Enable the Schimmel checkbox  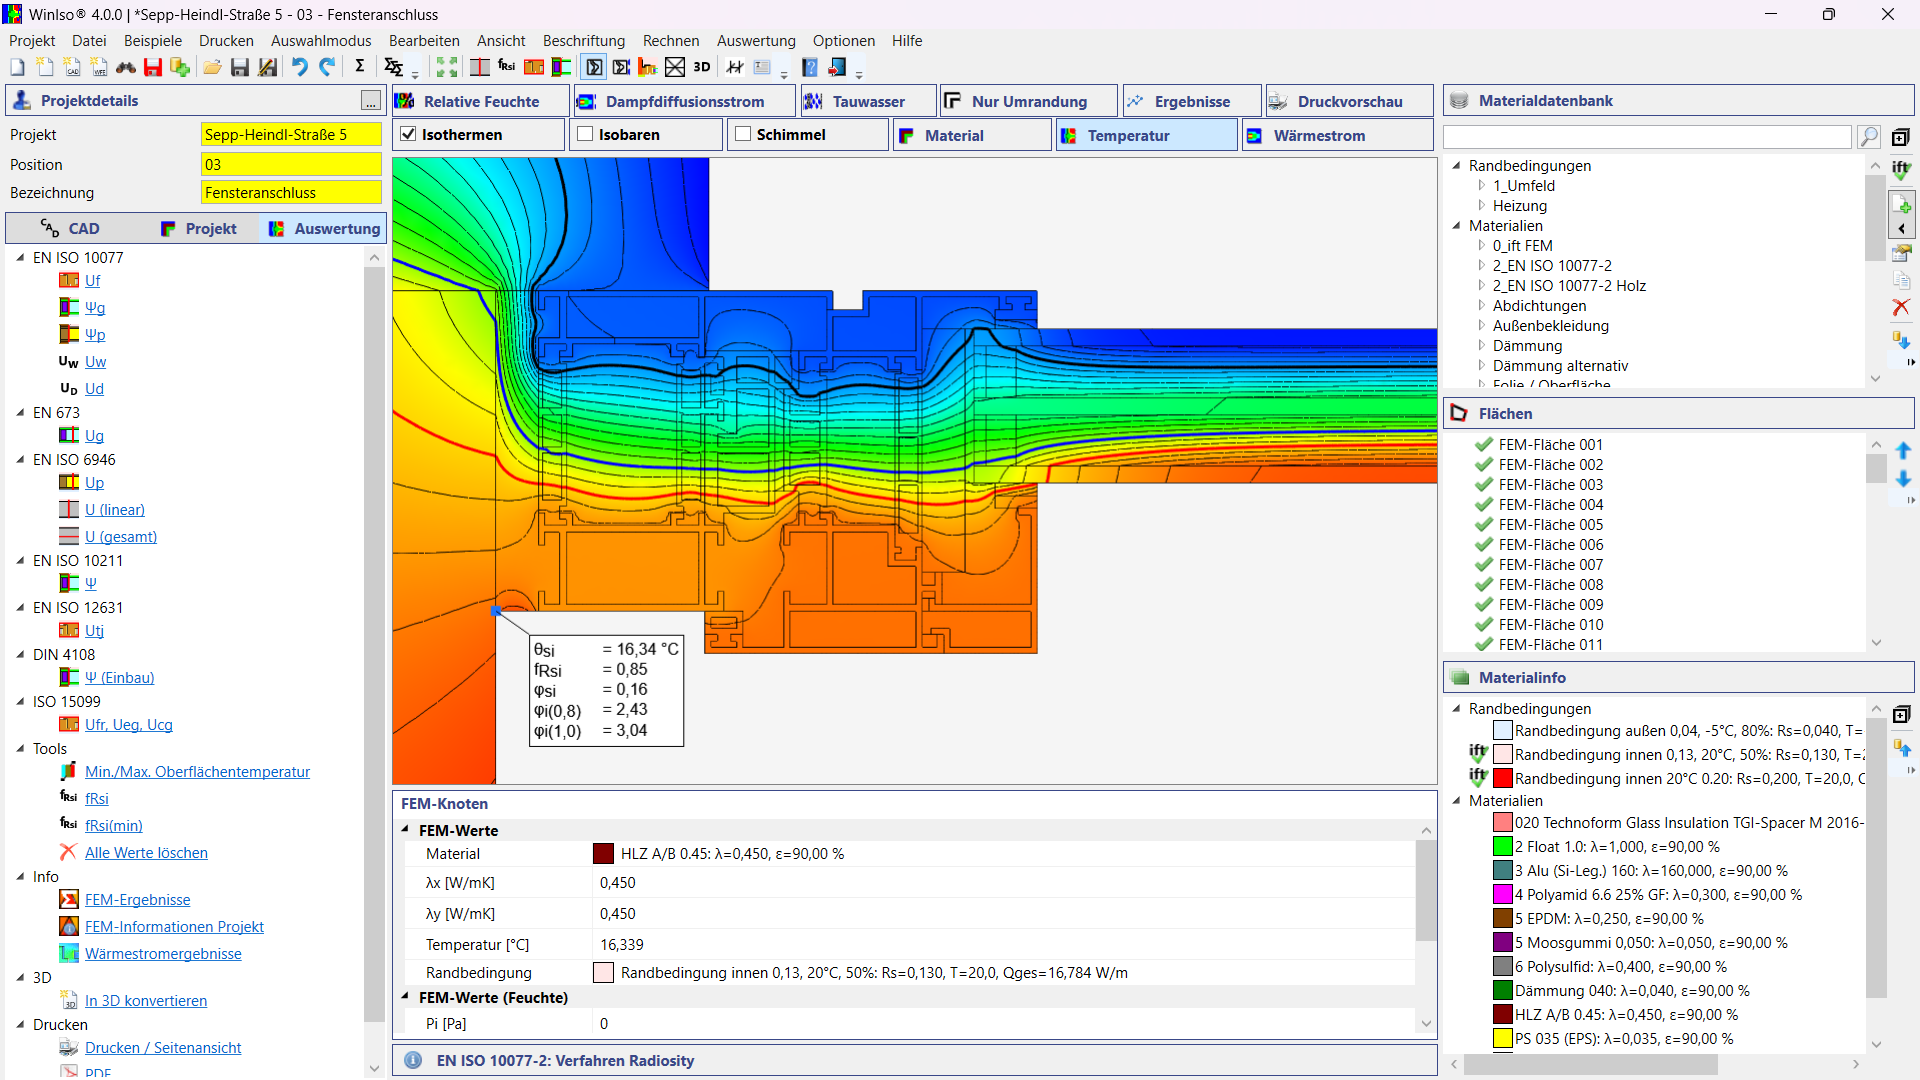tap(743, 134)
